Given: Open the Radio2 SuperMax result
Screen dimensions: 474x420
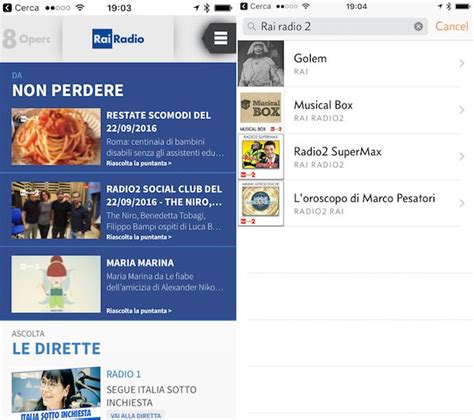Looking at the screenshot, I should point(356,157).
